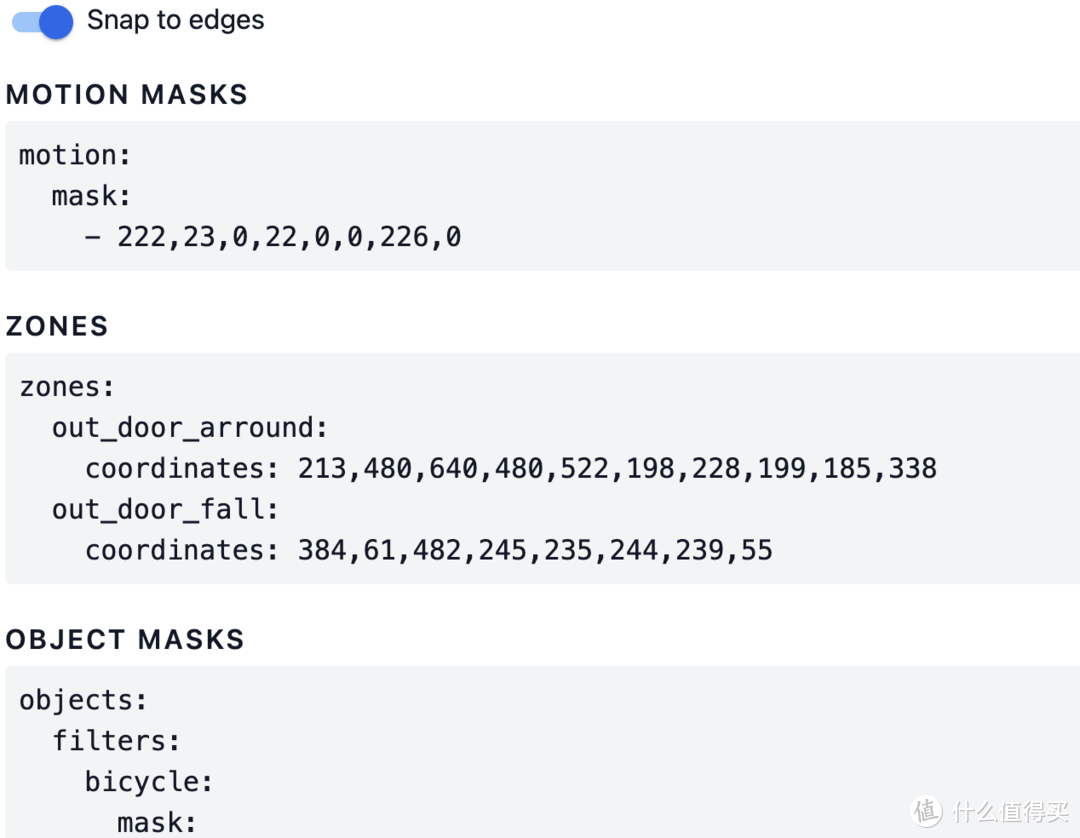Click the out_door_arround zone name

[189, 428]
